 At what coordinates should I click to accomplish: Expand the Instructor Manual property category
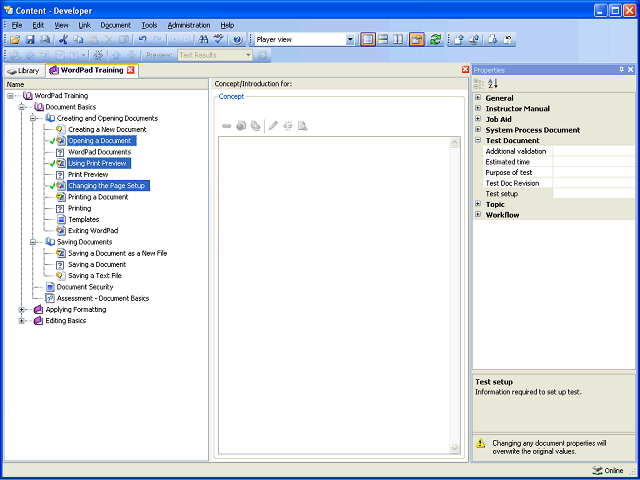click(478, 109)
